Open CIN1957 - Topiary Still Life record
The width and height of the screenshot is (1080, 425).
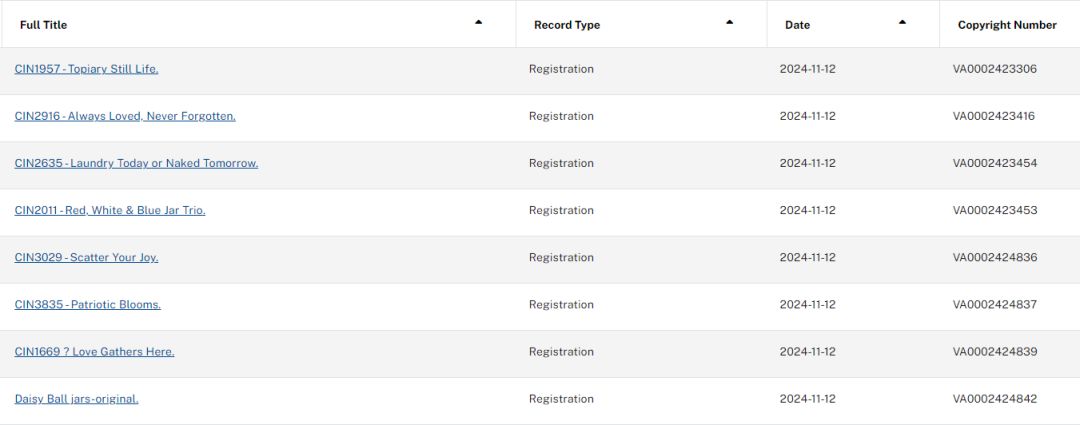pyautogui.click(x=86, y=69)
